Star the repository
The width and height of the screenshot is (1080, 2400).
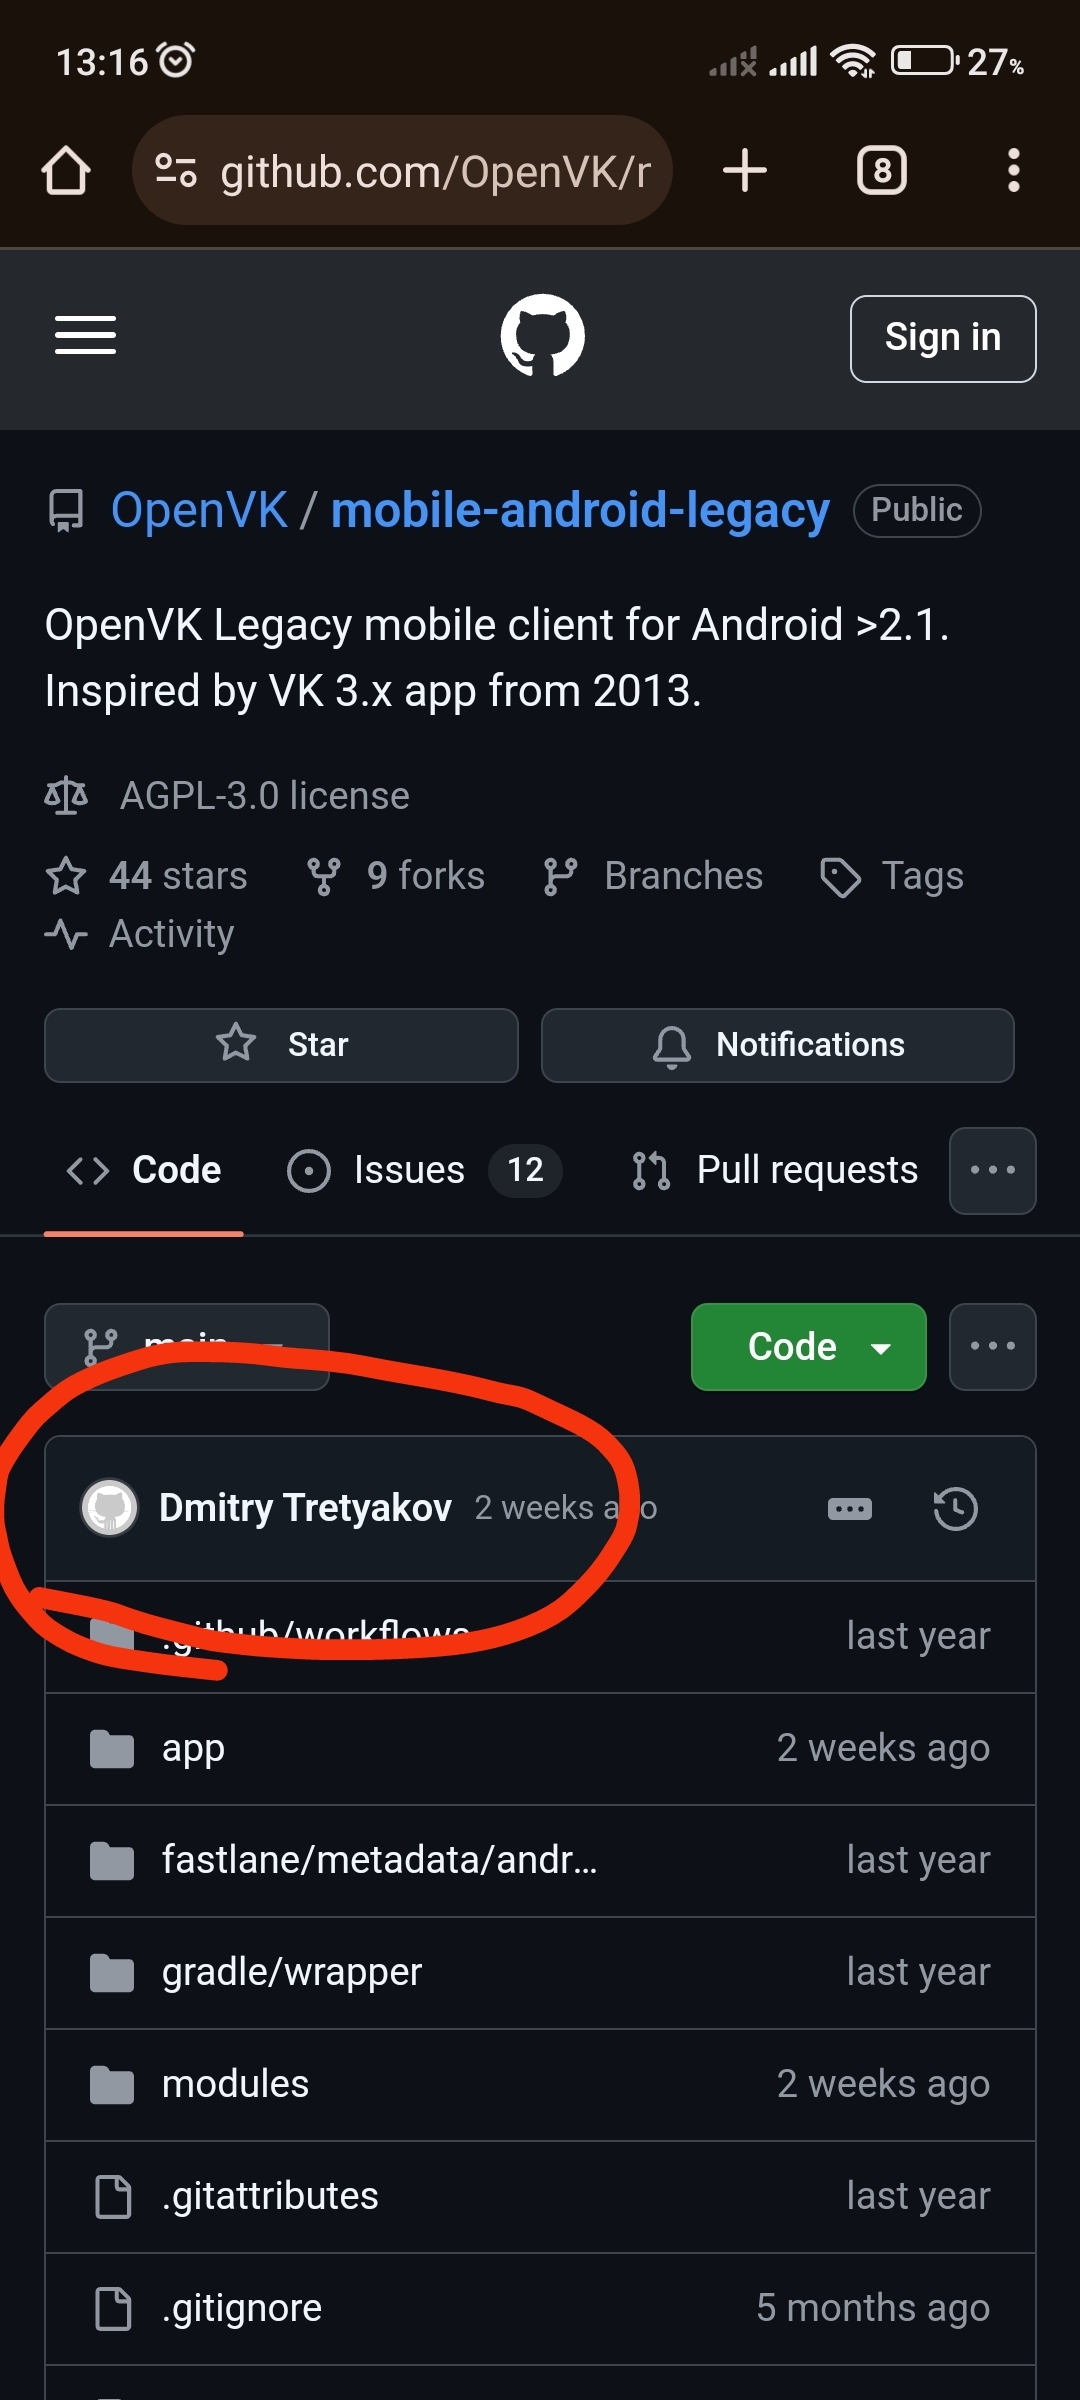[281, 1045]
